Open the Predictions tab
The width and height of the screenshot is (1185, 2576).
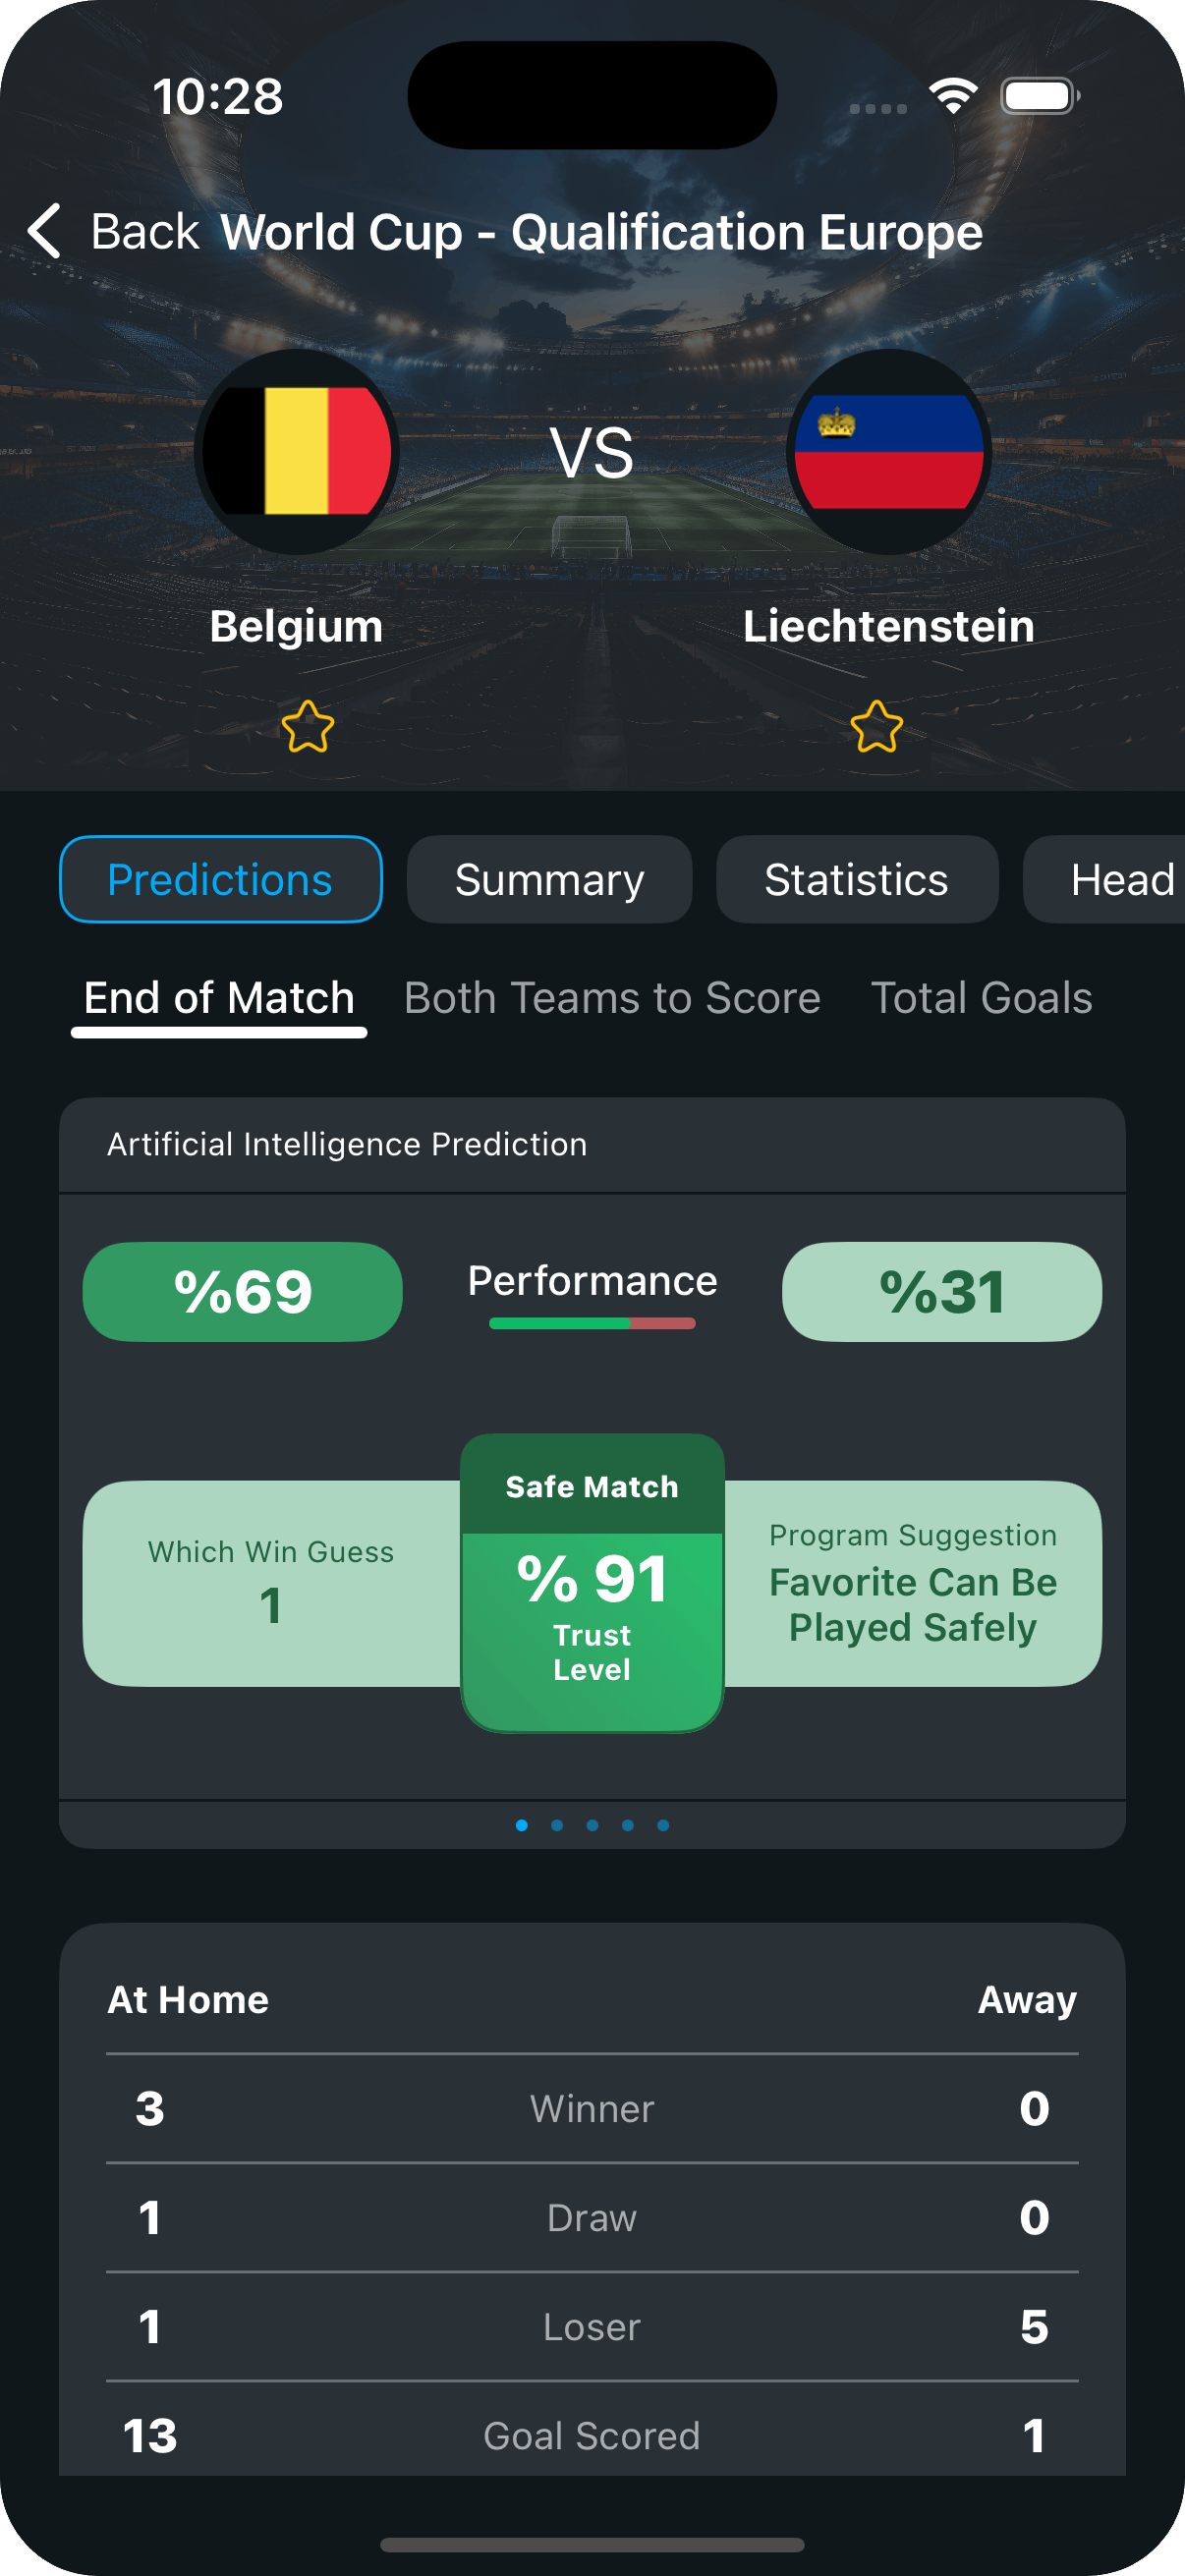pos(221,879)
